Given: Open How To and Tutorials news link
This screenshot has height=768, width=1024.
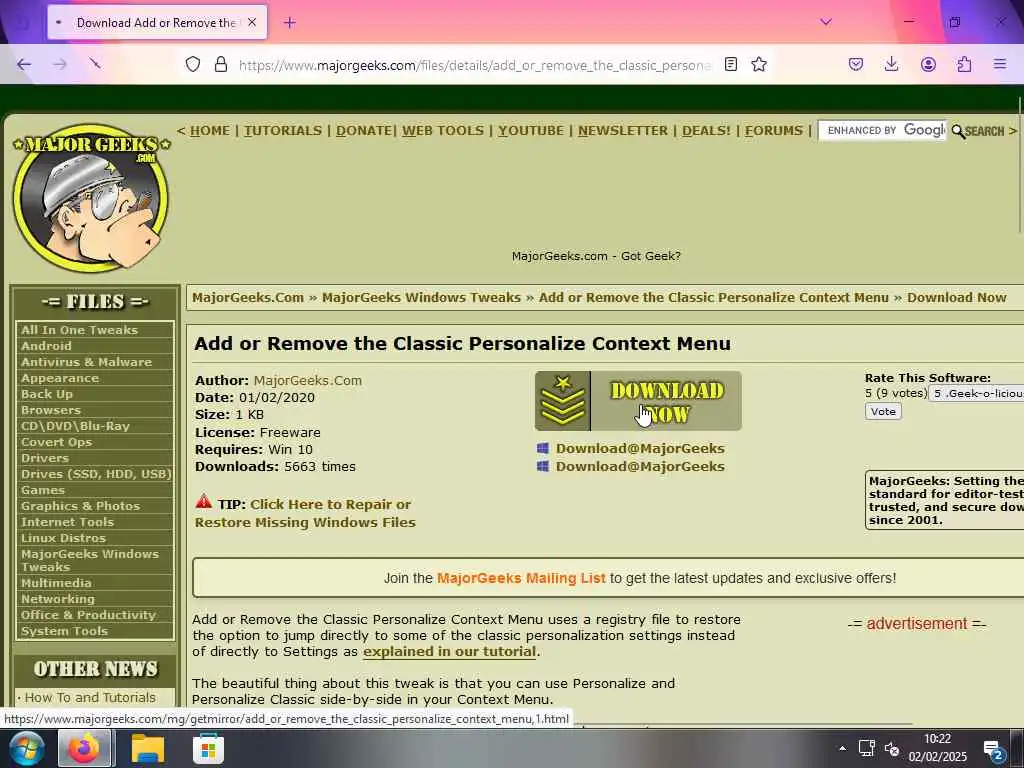Looking at the screenshot, I should click(x=90, y=697).
